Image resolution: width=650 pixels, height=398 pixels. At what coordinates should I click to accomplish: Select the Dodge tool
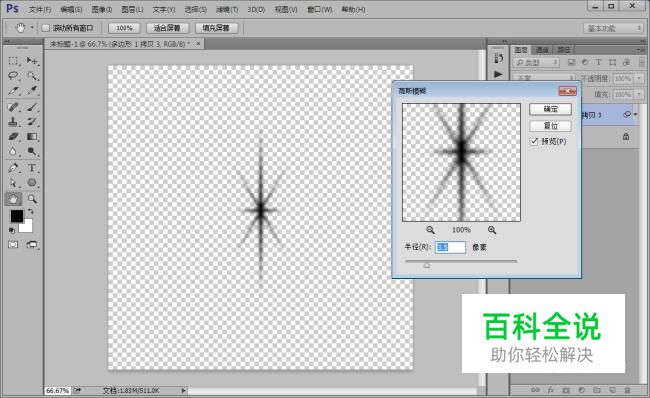tap(32, 151)
